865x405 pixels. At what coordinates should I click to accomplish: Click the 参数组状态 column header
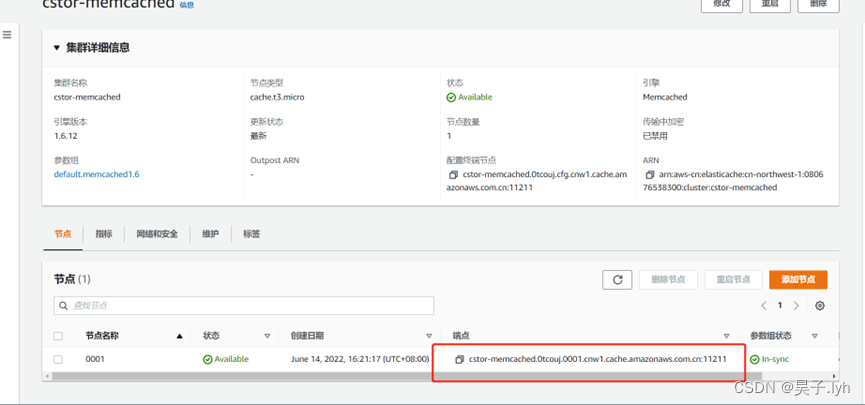771,335
